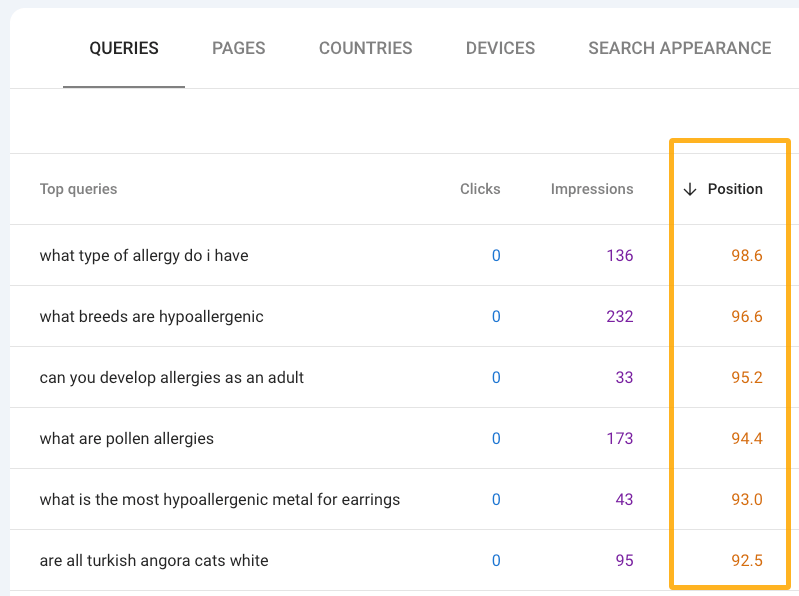Click clicks value in hypoallergenic breeds row
This screenshot has height=596, width=799.
tap(496, 316)
